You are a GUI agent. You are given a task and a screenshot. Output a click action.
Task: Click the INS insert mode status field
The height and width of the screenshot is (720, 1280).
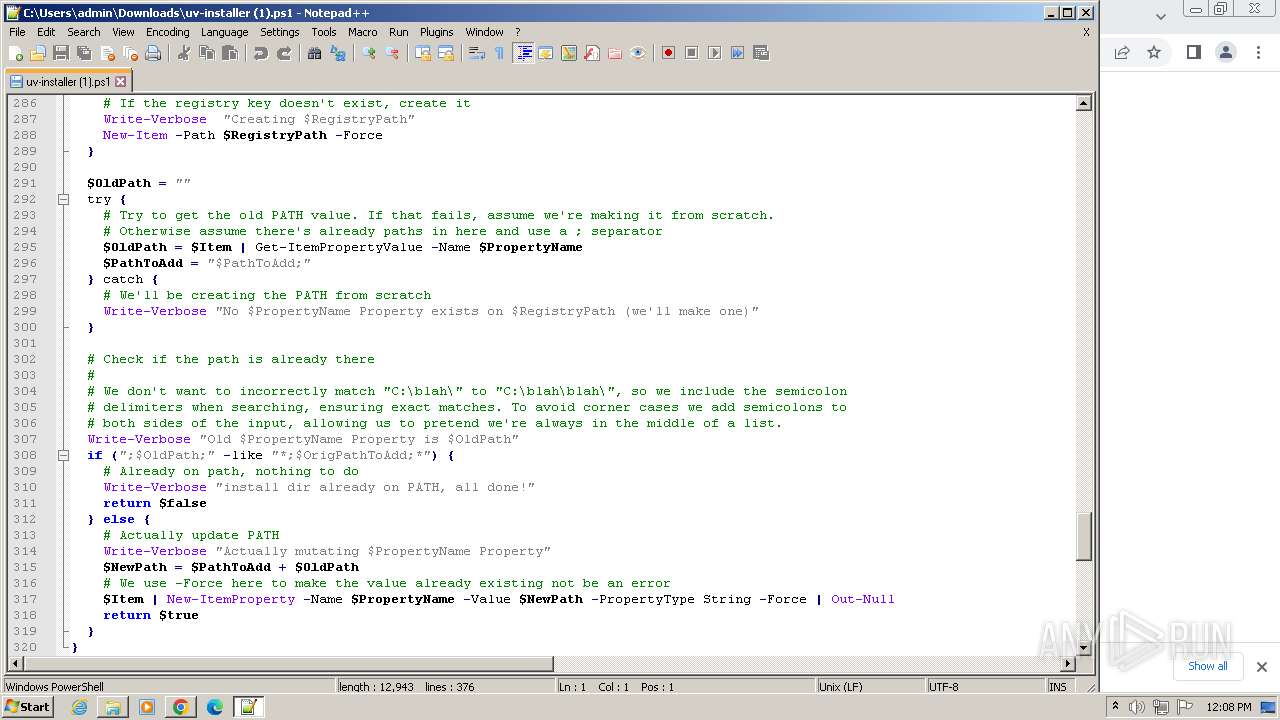(1058, 687)
